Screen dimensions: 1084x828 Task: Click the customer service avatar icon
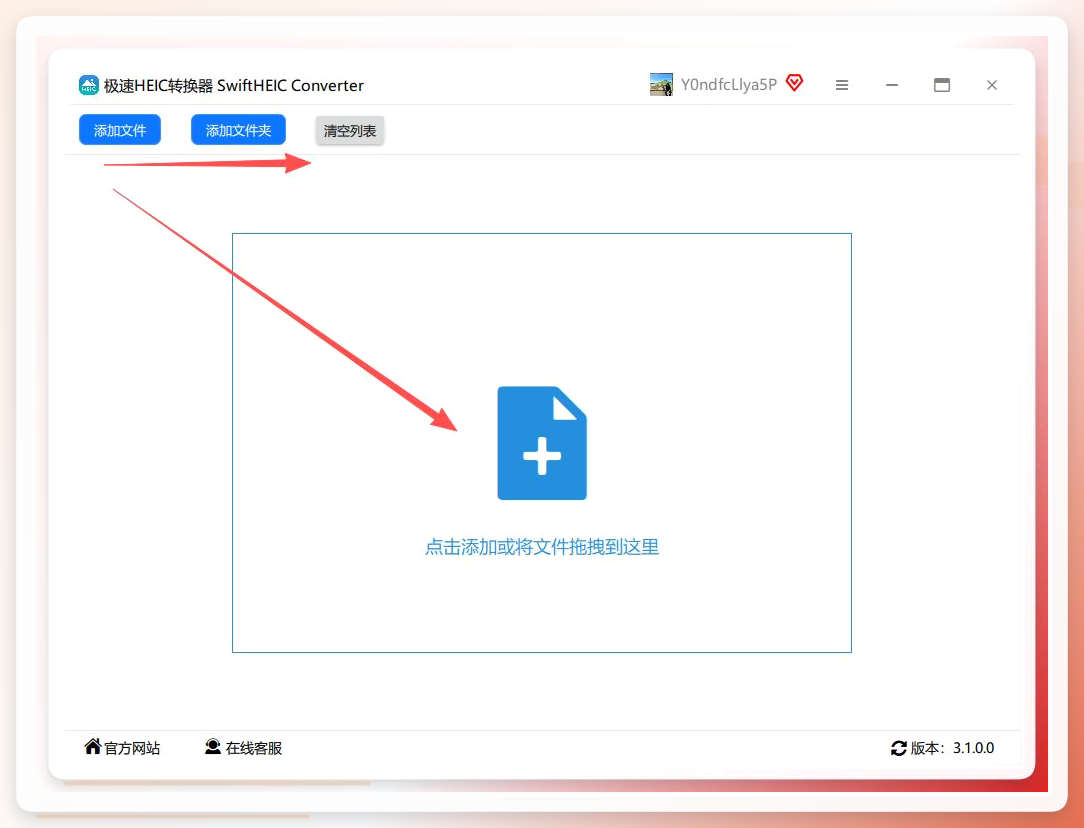coord(213,746)
